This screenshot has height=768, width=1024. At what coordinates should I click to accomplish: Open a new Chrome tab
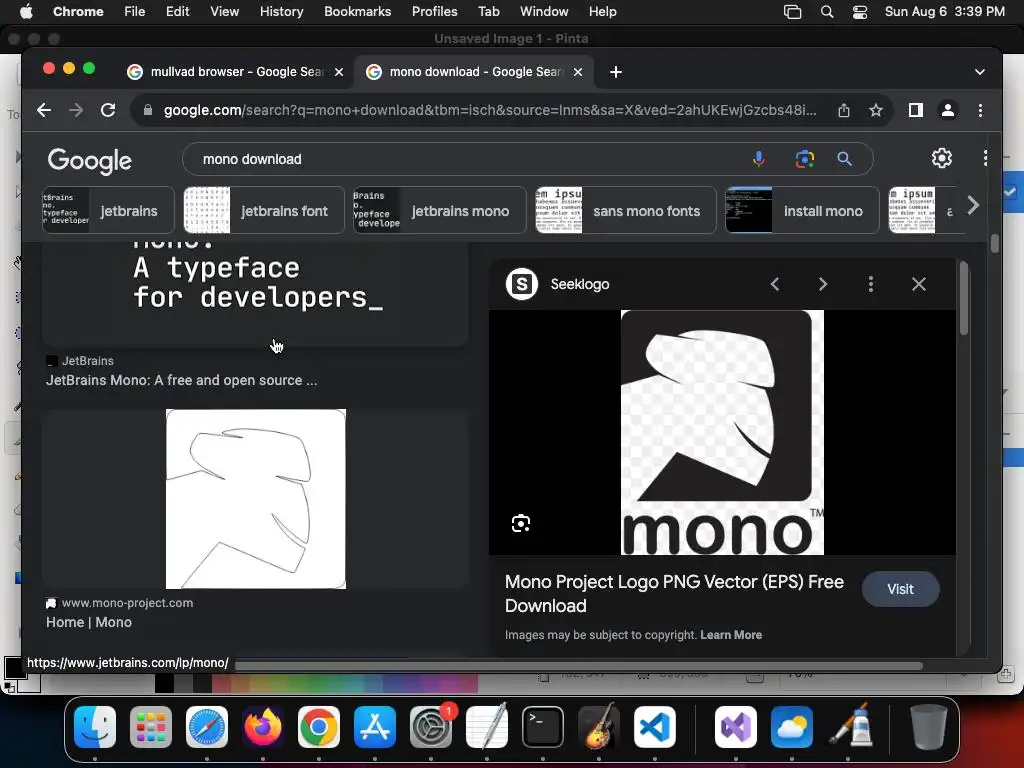pyautogui.click(x=616, y=72)
